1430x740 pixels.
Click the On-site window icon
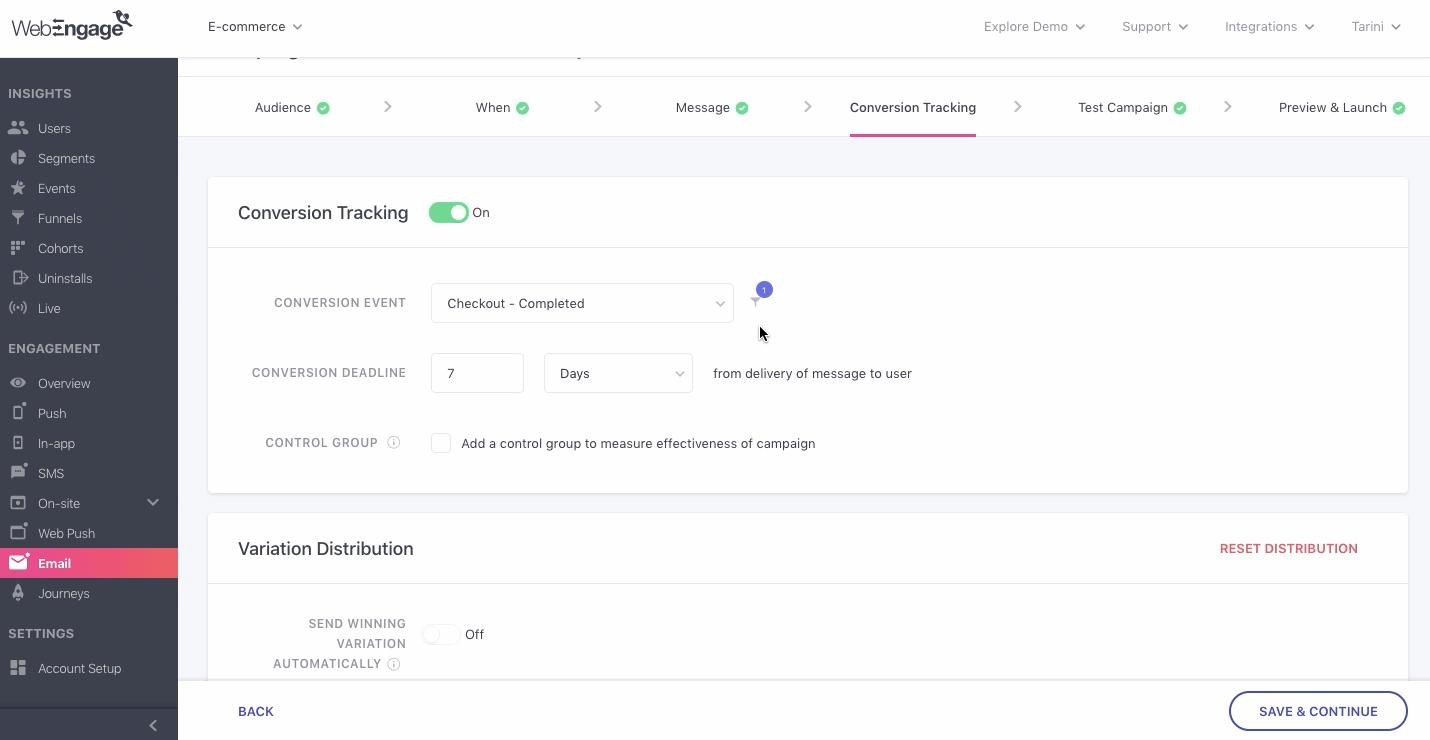(x=18, y=503)
